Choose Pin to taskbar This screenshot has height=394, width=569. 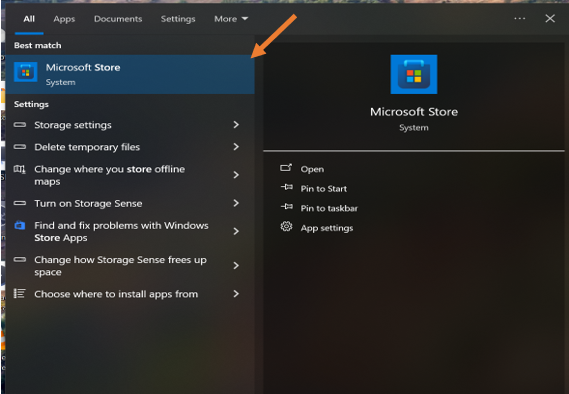tap(329, 208)
